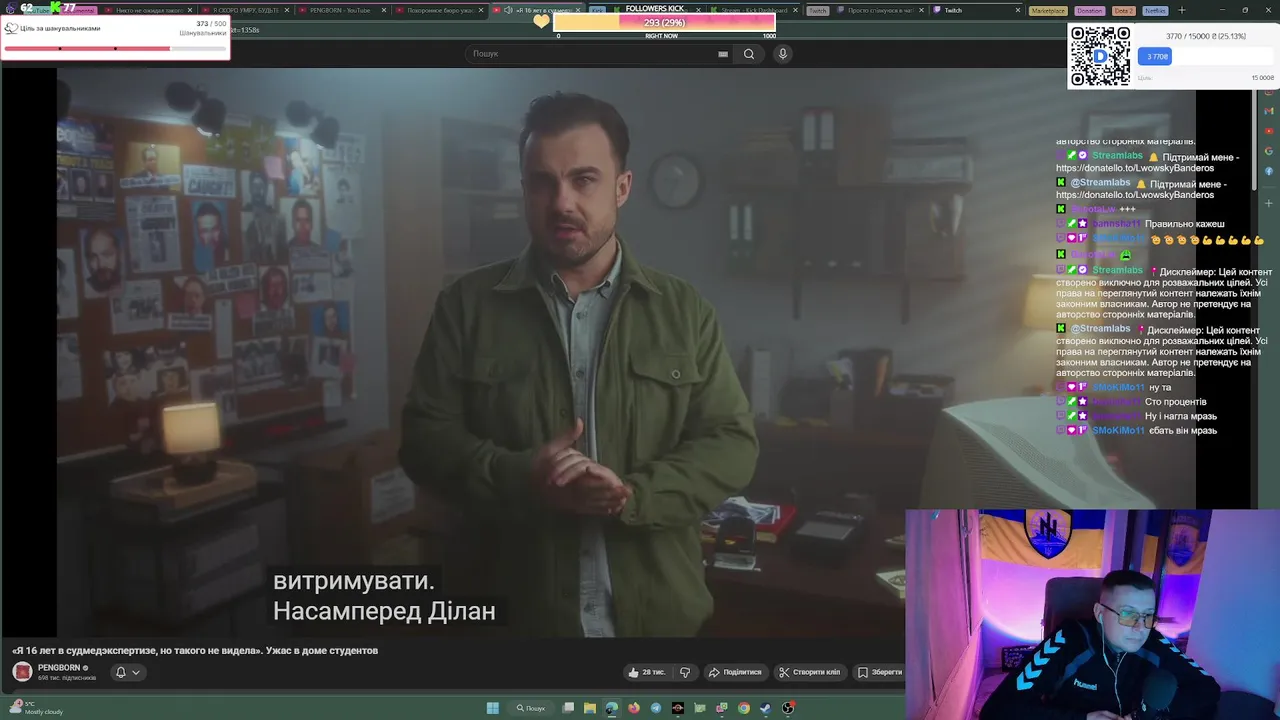This screenshot has height=720, width=1280.
Task: Open Task View on taskbar
Action: click(568, 708)
